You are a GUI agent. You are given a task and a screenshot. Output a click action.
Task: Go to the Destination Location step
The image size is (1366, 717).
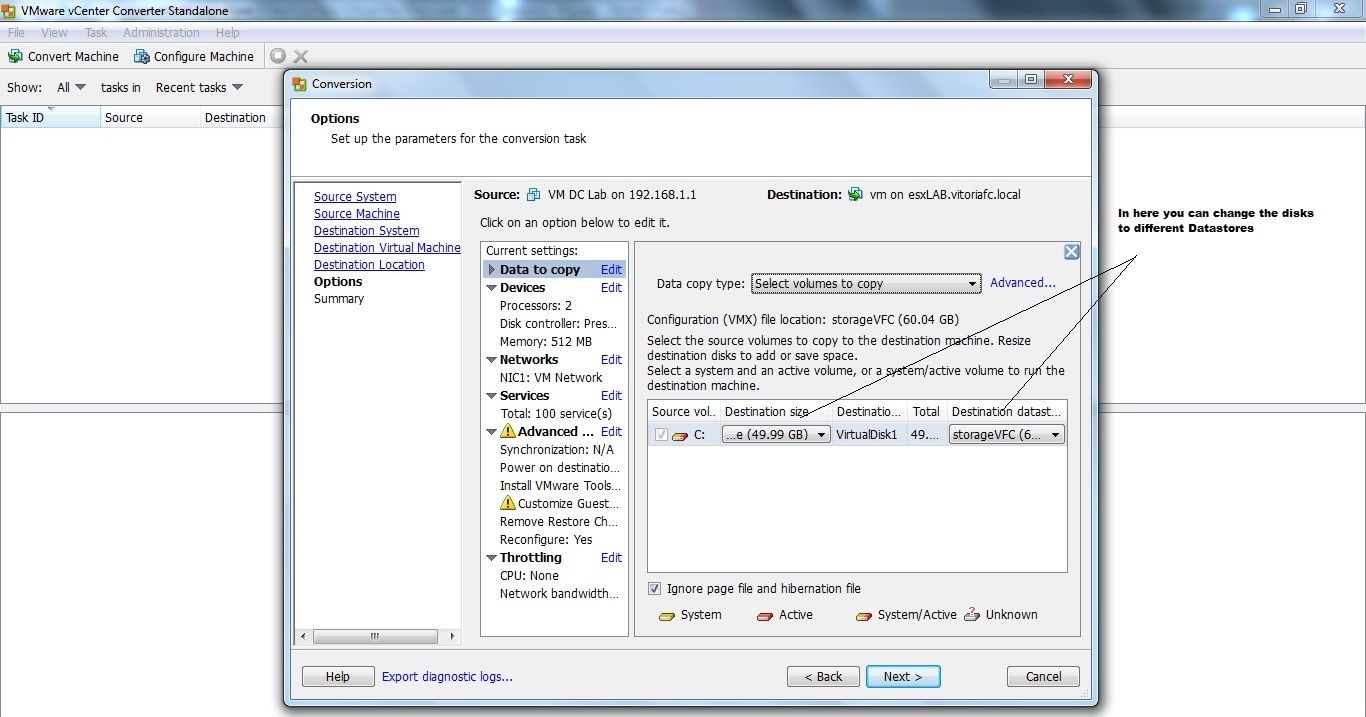point(369,265)
